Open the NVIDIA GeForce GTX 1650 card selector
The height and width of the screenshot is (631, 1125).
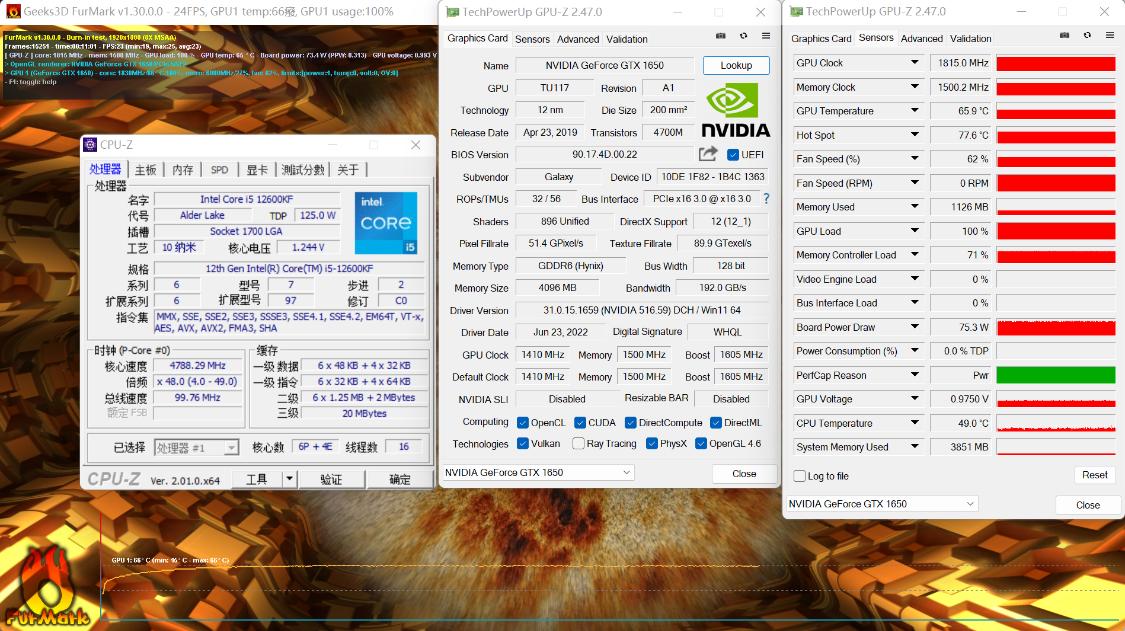tap(543, 473)
